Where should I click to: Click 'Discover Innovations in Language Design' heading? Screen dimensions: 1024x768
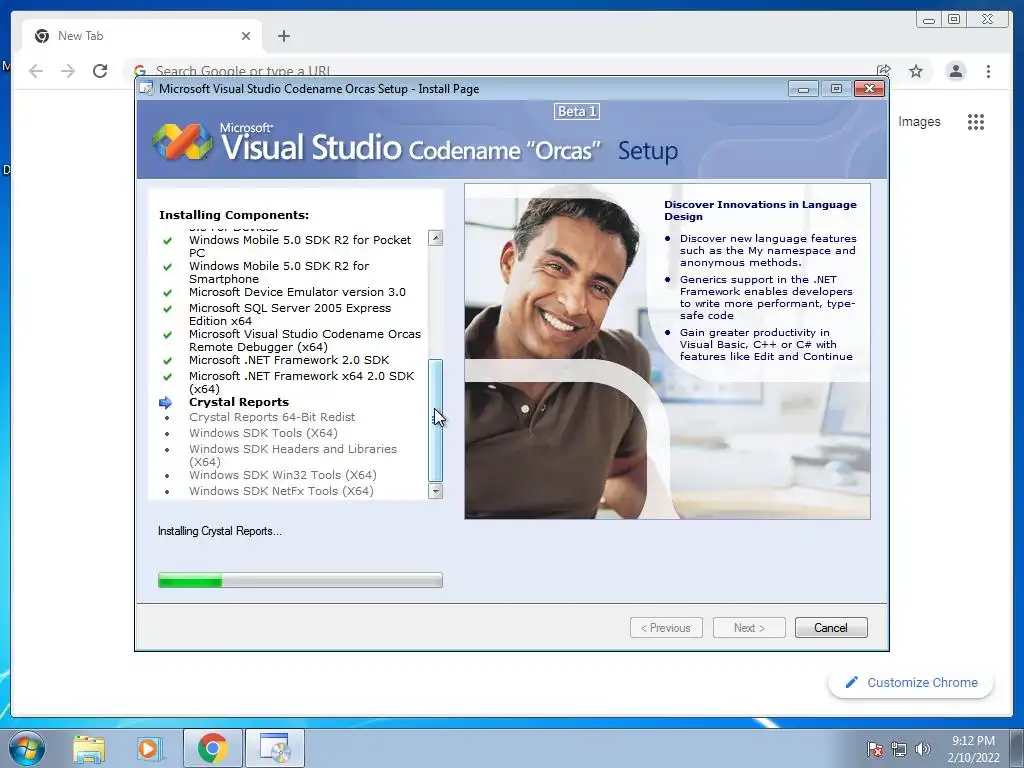click(x=760, y=210)
